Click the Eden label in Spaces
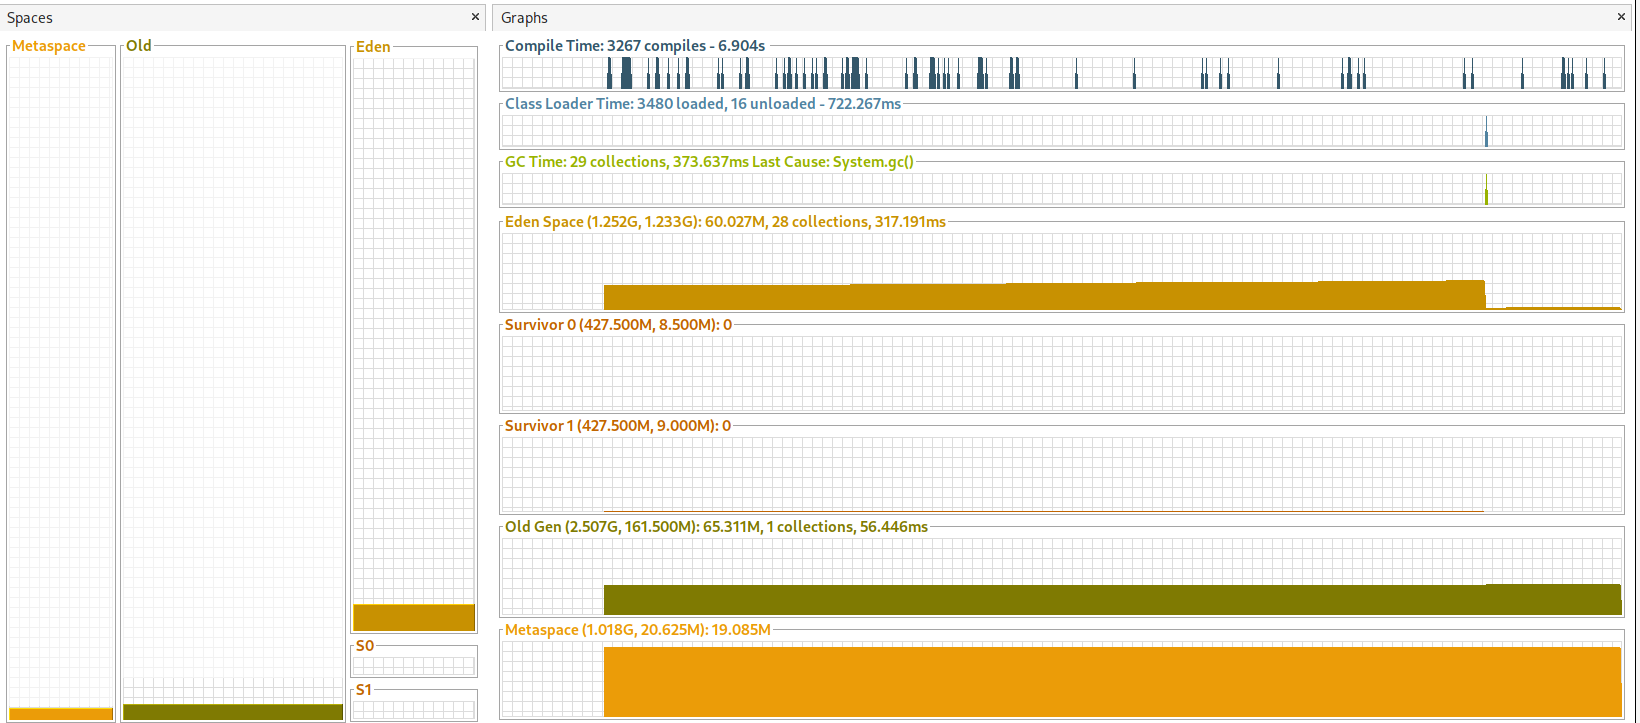This screenshot has height=723, width=1640. (373, 47)
